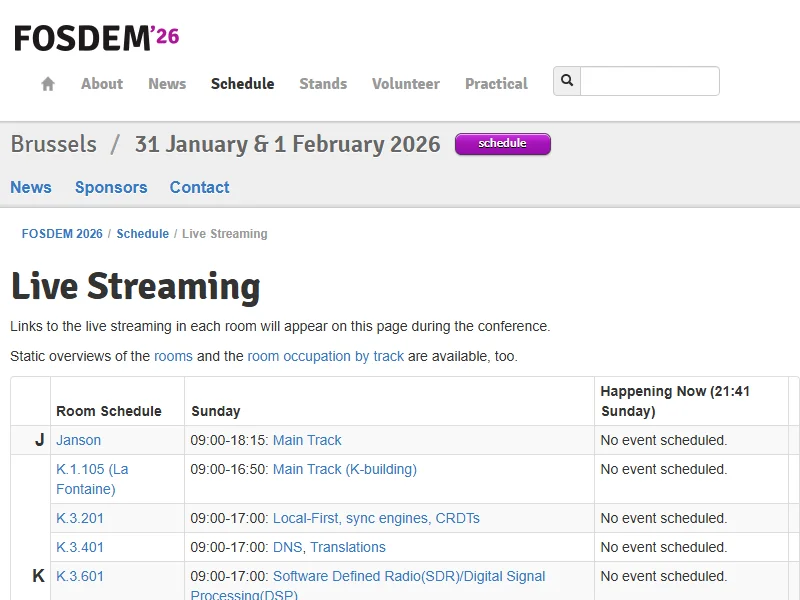Open the Volunteer menu item
This screenshot has height=600, width=800.
point(405,84)
